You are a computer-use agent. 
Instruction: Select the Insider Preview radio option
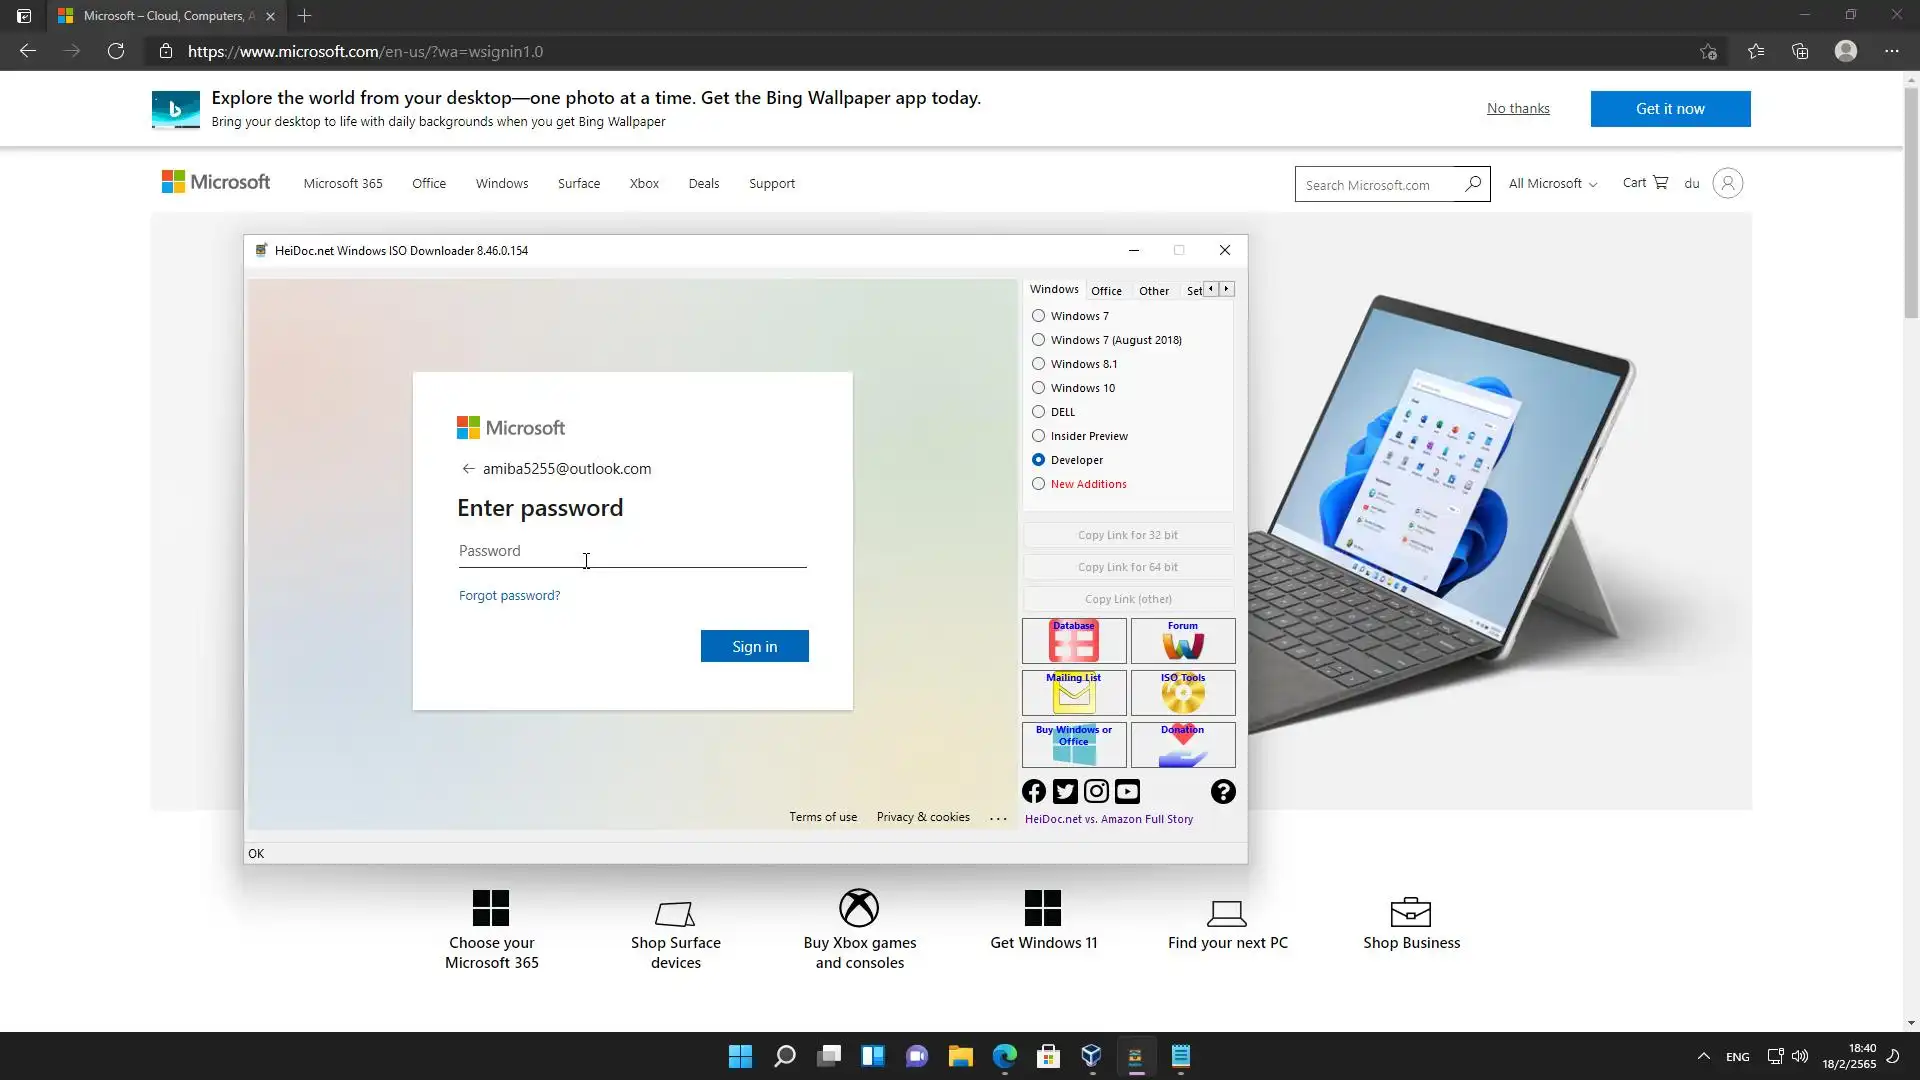pos(1038,436)
